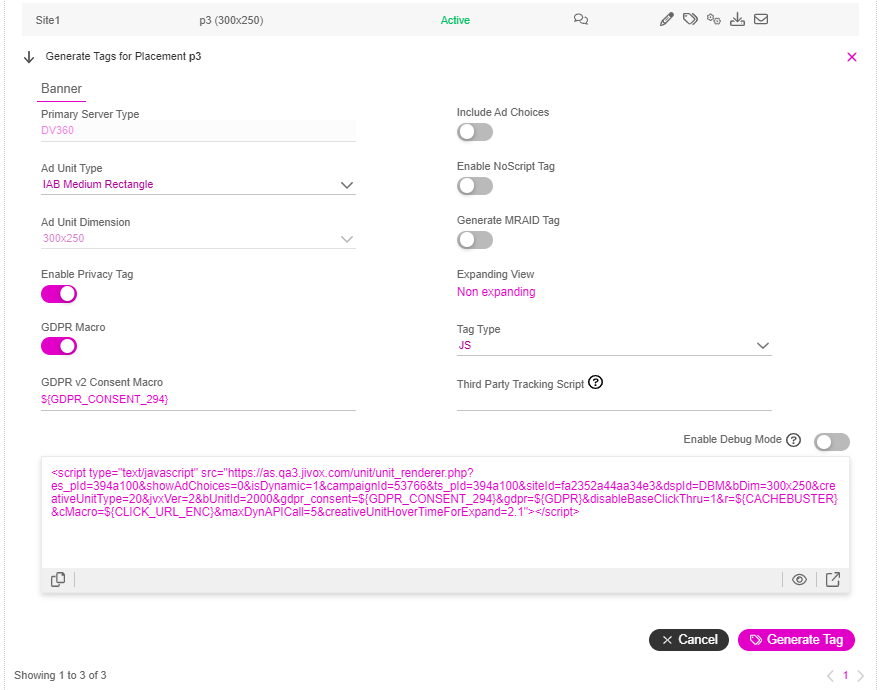Screen dimensions: 881x690
Task: Select the Site1 cell in the row
Action: pyautogui.click(x=48, y=20)
